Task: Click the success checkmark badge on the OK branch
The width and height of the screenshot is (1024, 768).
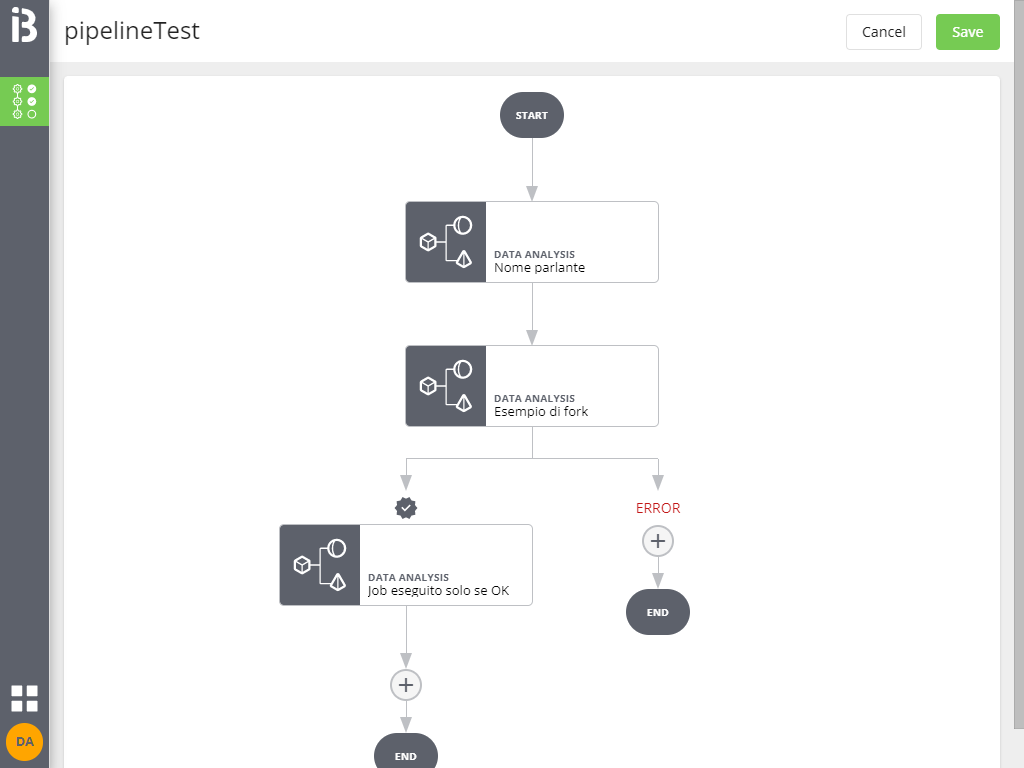Action: coord(405,508)
